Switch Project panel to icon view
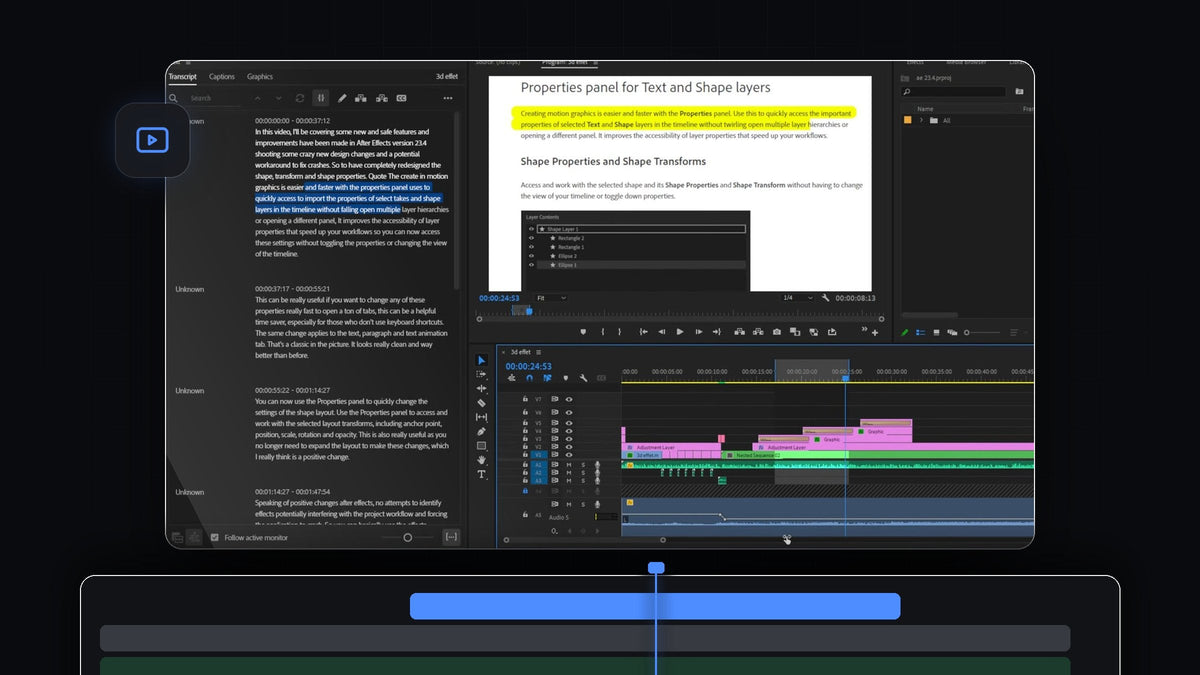 (x=936, y=333)
